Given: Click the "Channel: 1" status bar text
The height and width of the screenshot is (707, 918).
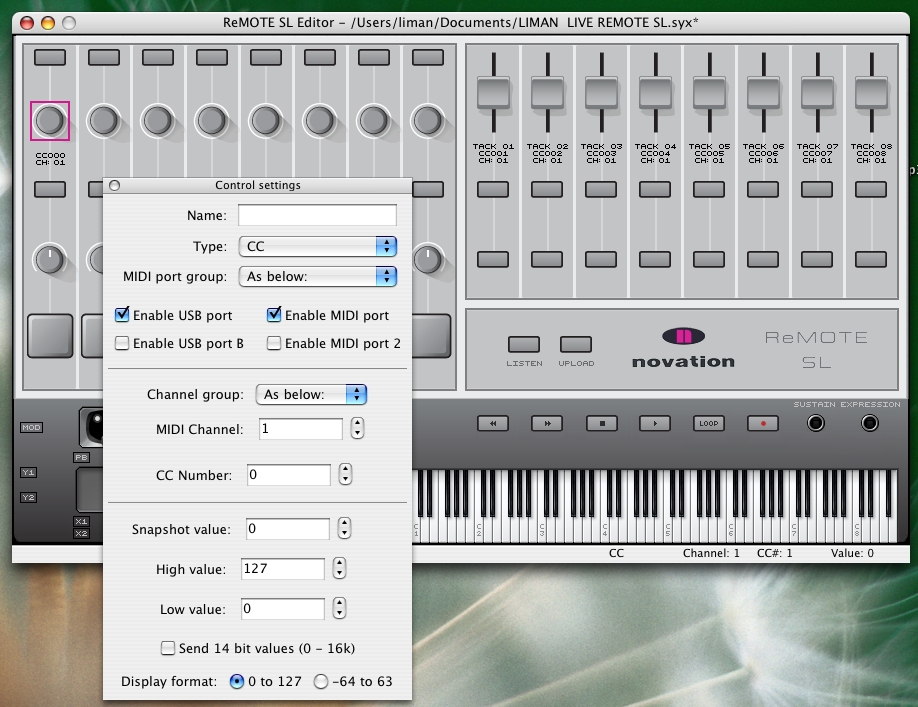Looking at the screenshot, I should (x=711, y=553).
